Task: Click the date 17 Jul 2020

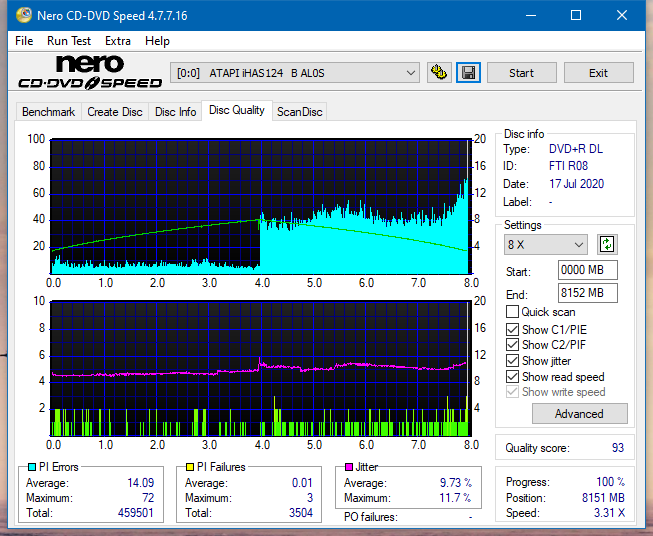Action: pos(576,184)
